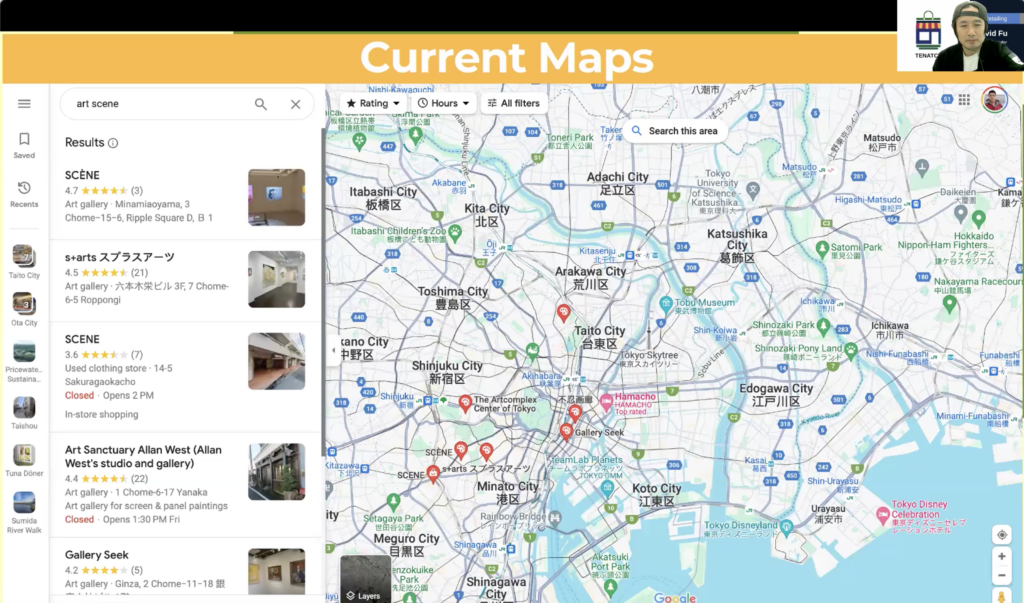Open the Gallery Seek result

click(x=186, y=567)
